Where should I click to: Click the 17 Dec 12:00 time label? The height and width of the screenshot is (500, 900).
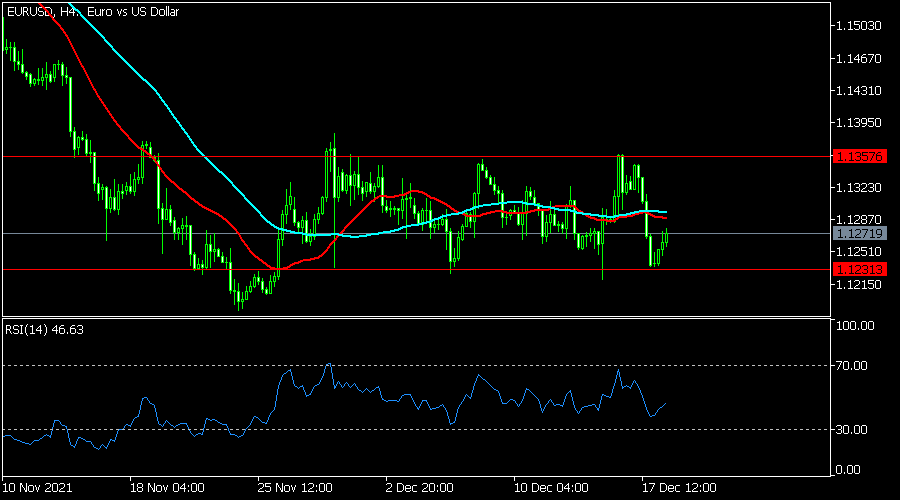pos(679,488)
